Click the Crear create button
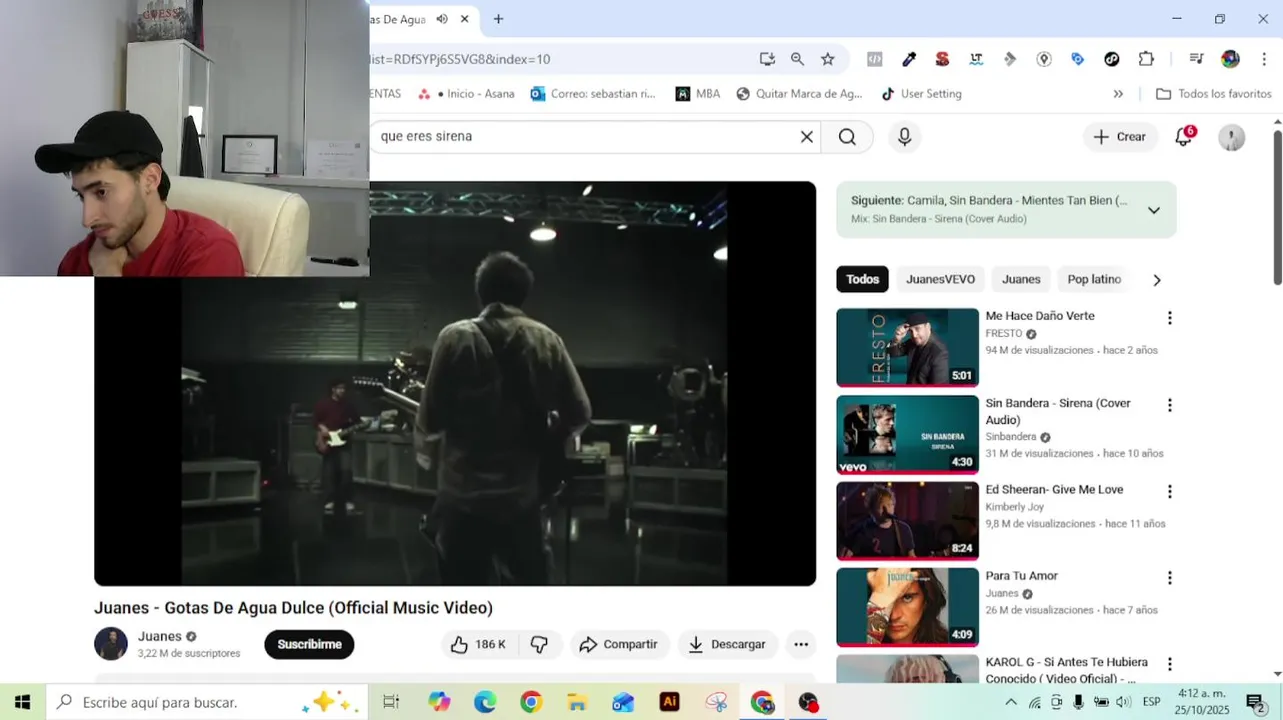Screen dimensions: 1283x720 (1120, 137)
